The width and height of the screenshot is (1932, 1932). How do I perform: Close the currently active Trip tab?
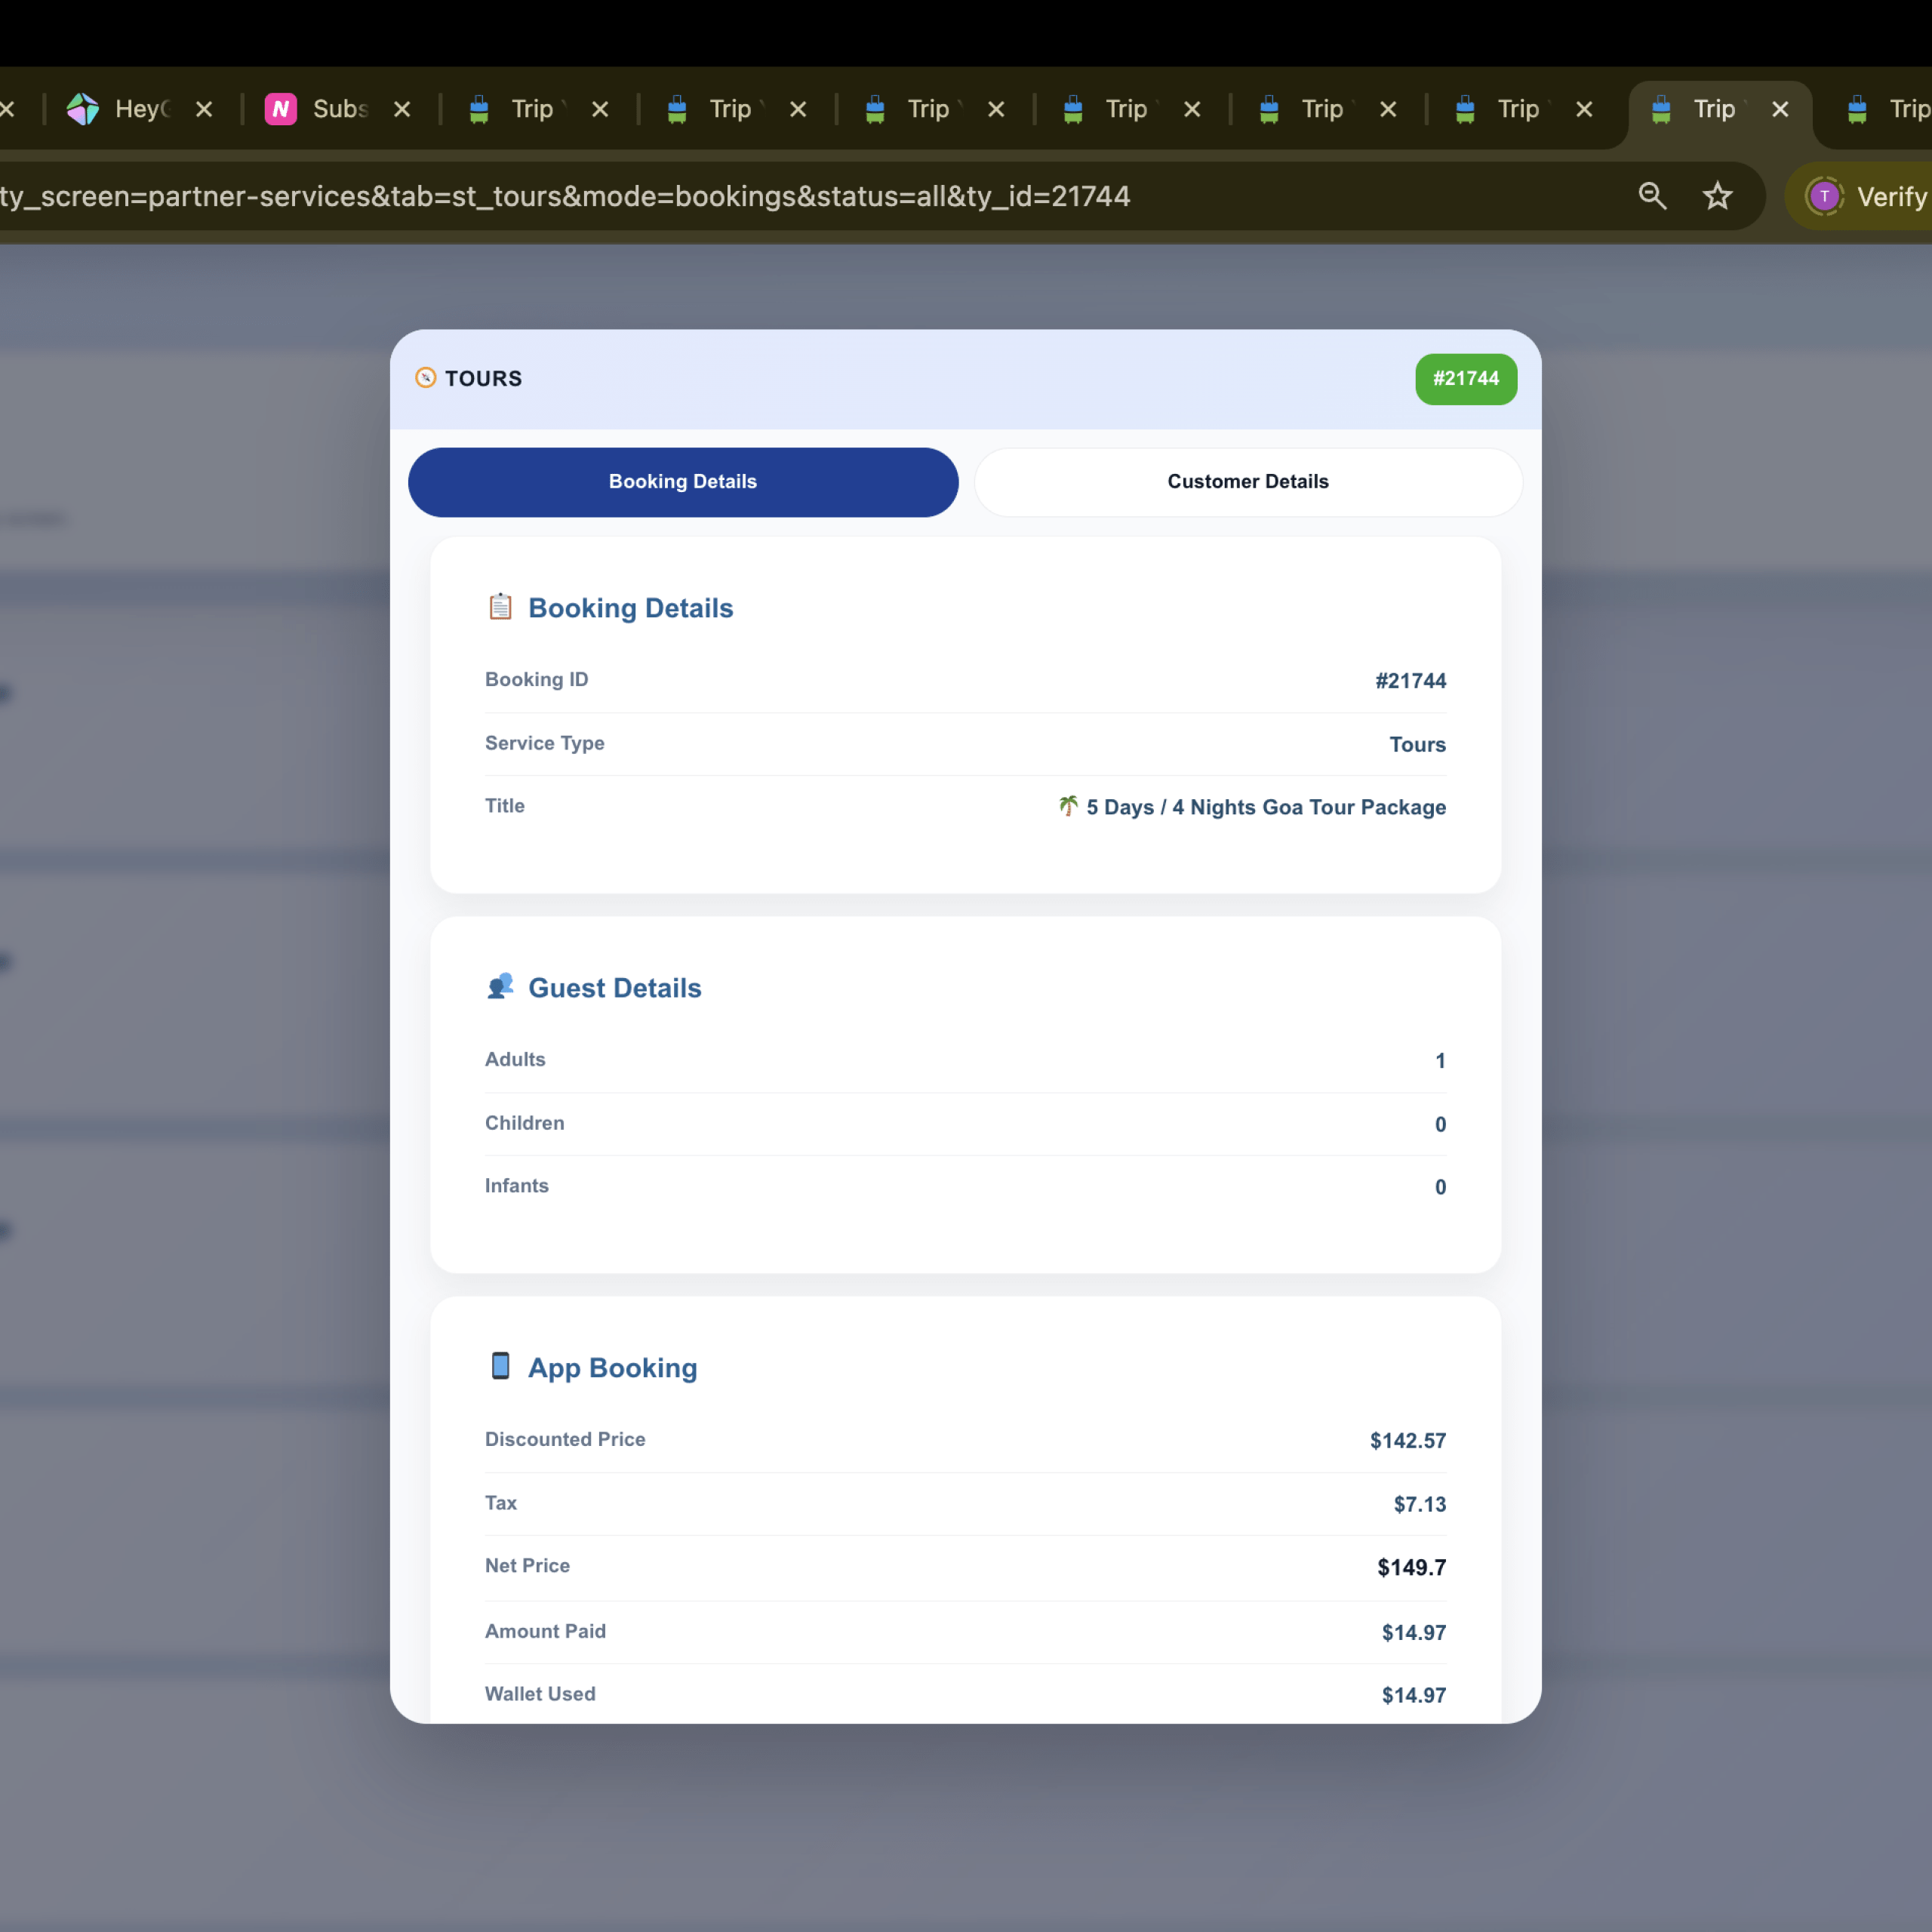(1780, 109)
